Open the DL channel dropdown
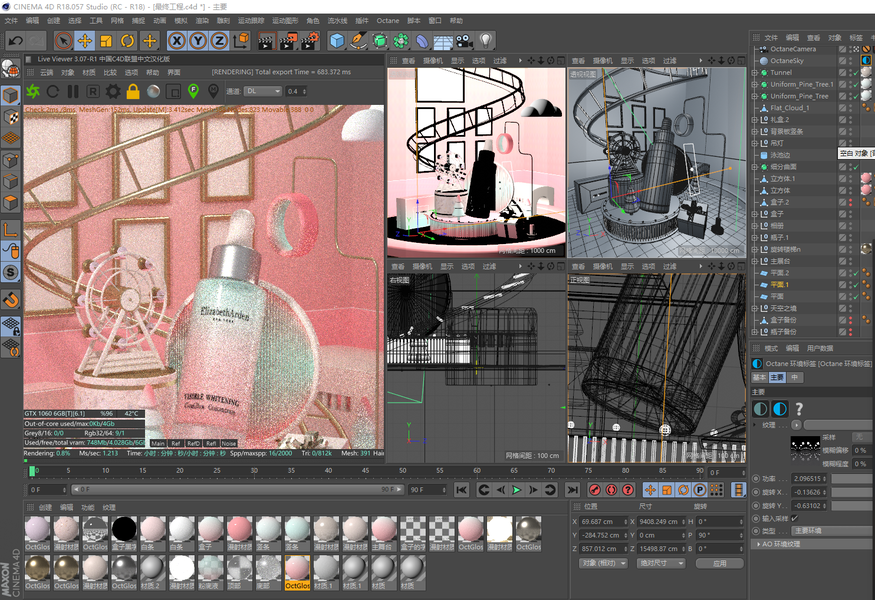This screenshot has width=875, height=600. click(263, 91)
